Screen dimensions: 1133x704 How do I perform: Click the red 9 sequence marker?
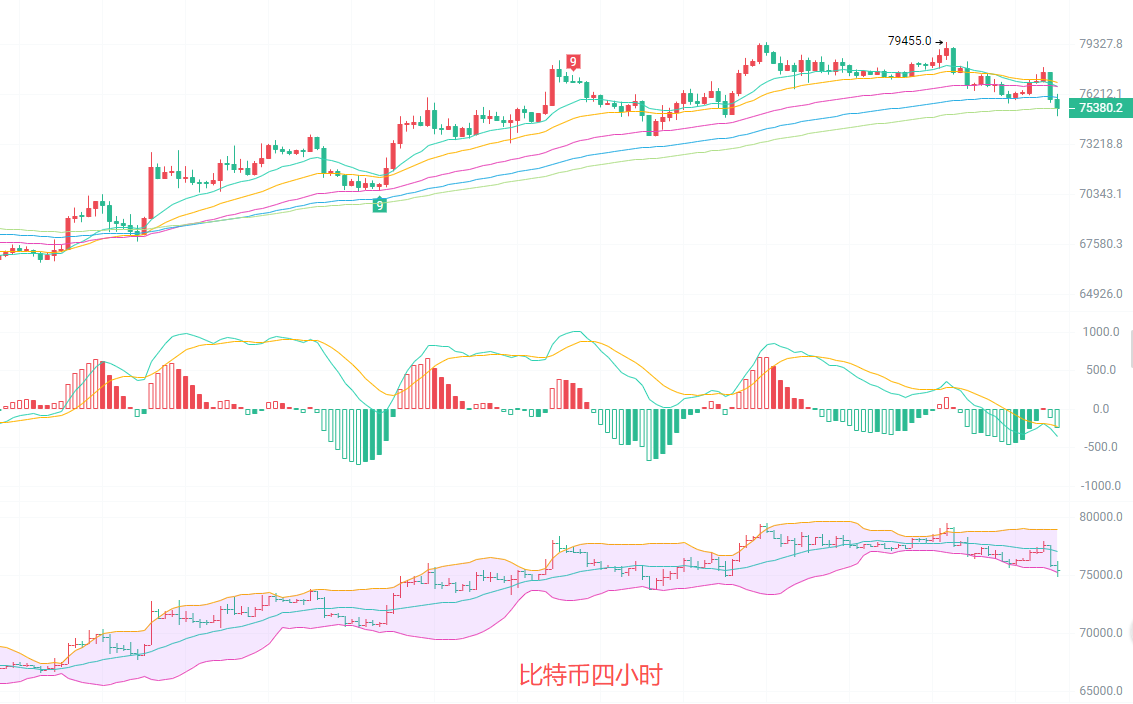coord(573,62)
